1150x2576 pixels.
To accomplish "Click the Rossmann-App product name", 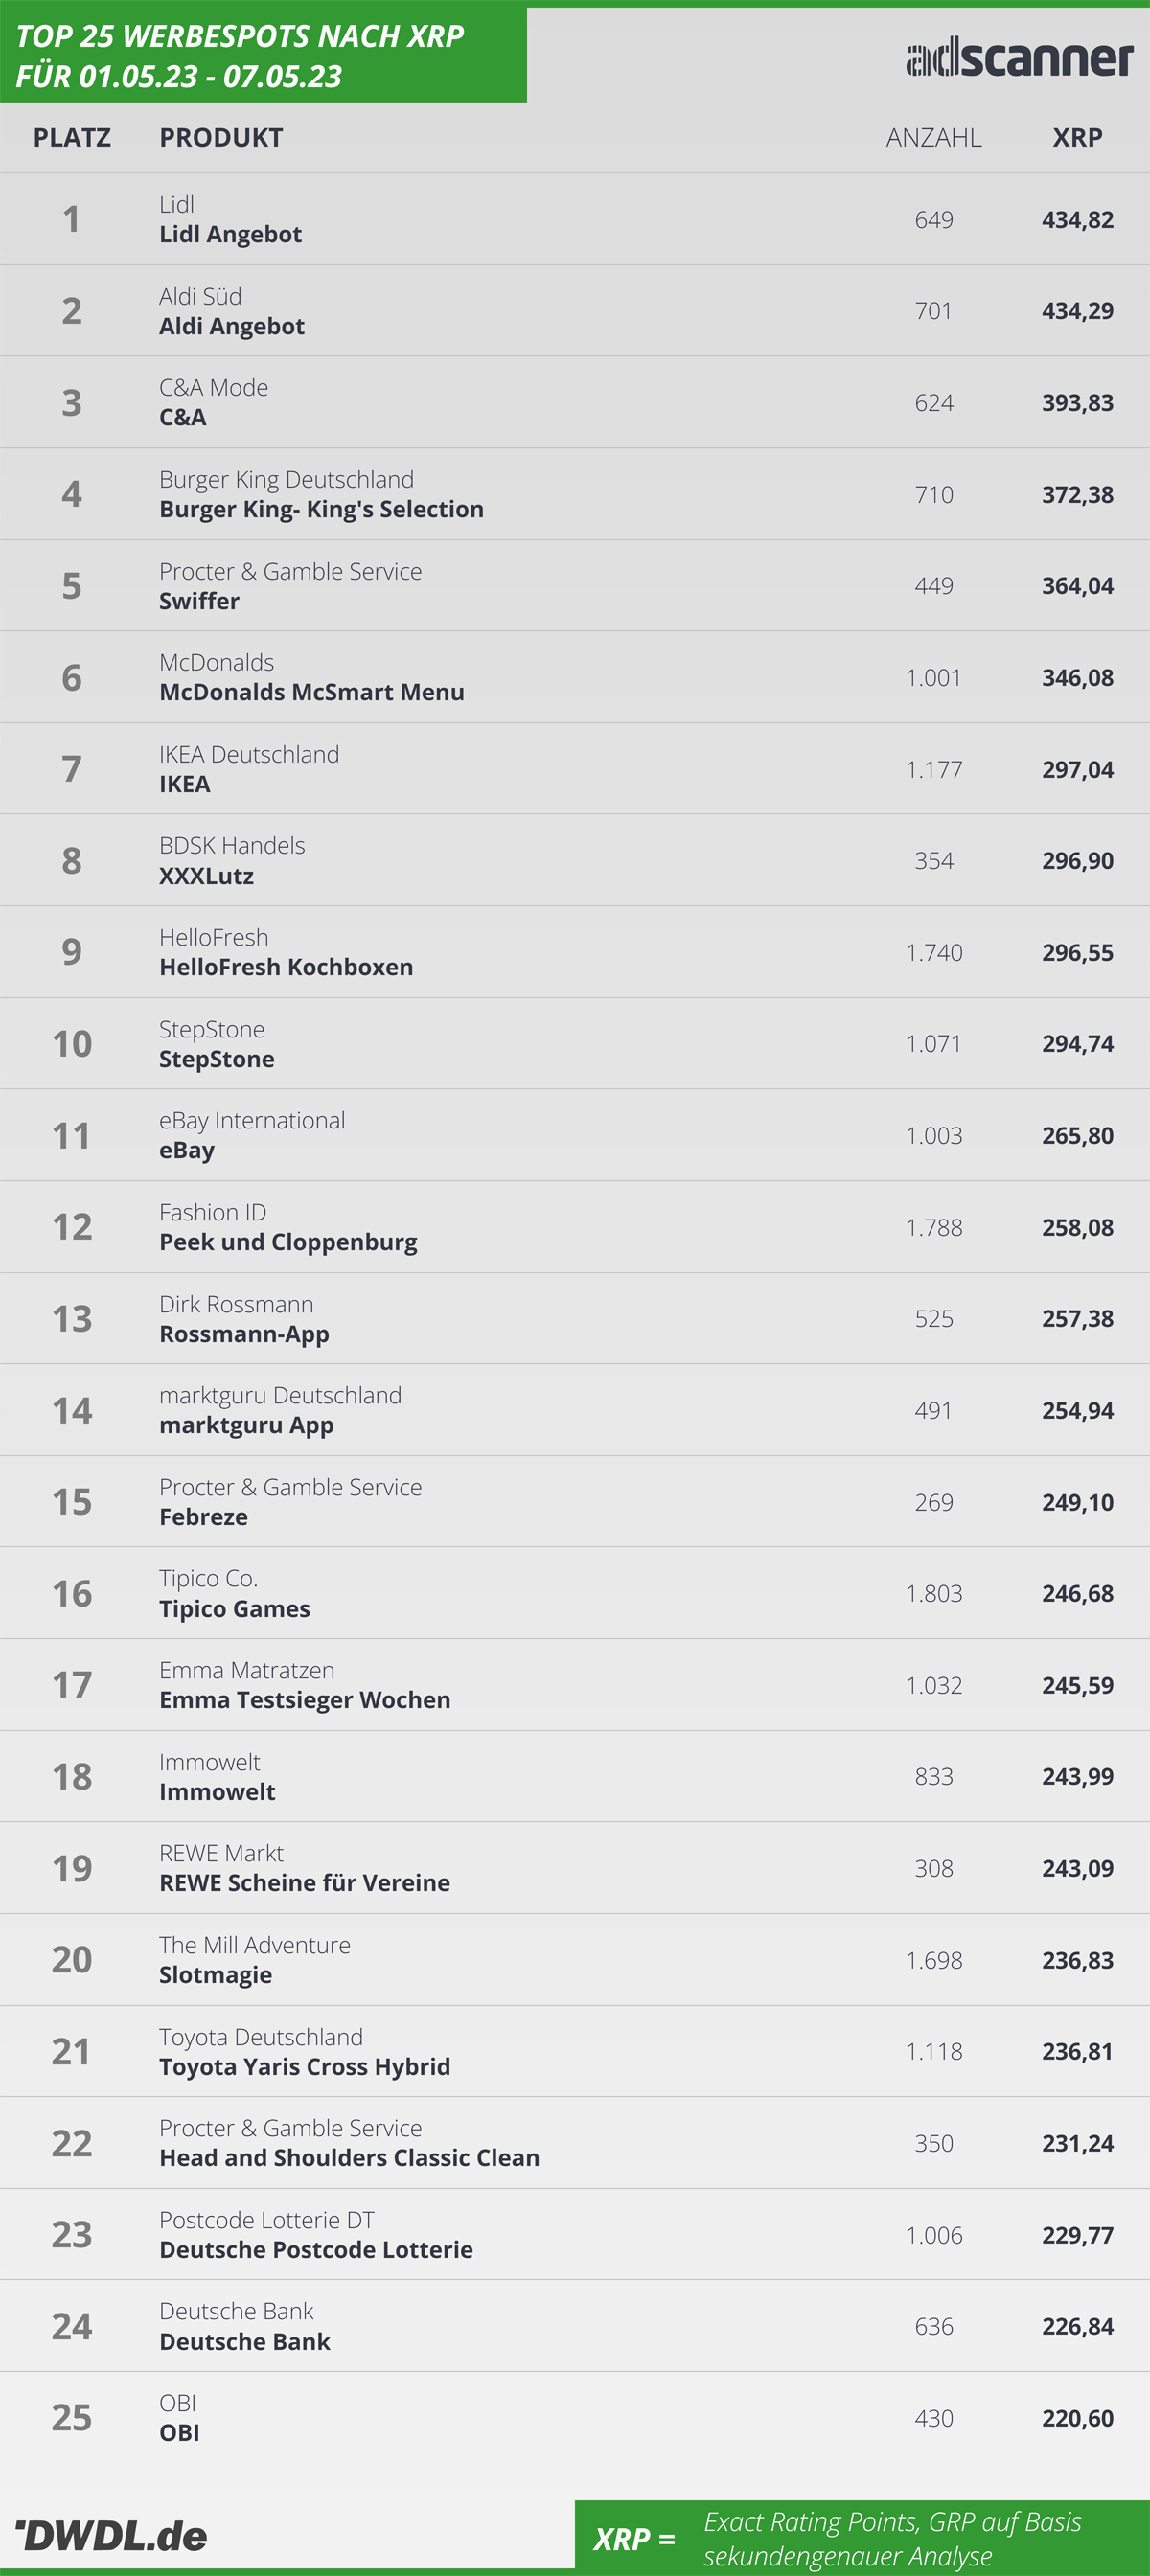I will (x=244, y=1334).
